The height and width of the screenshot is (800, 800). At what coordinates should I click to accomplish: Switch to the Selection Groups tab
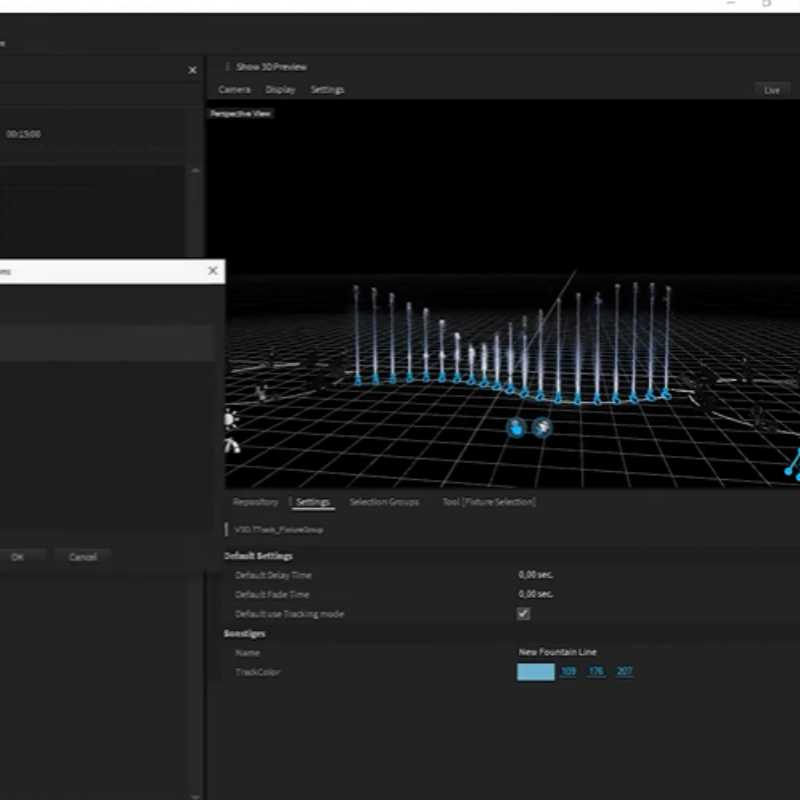[x=384, y=502]
